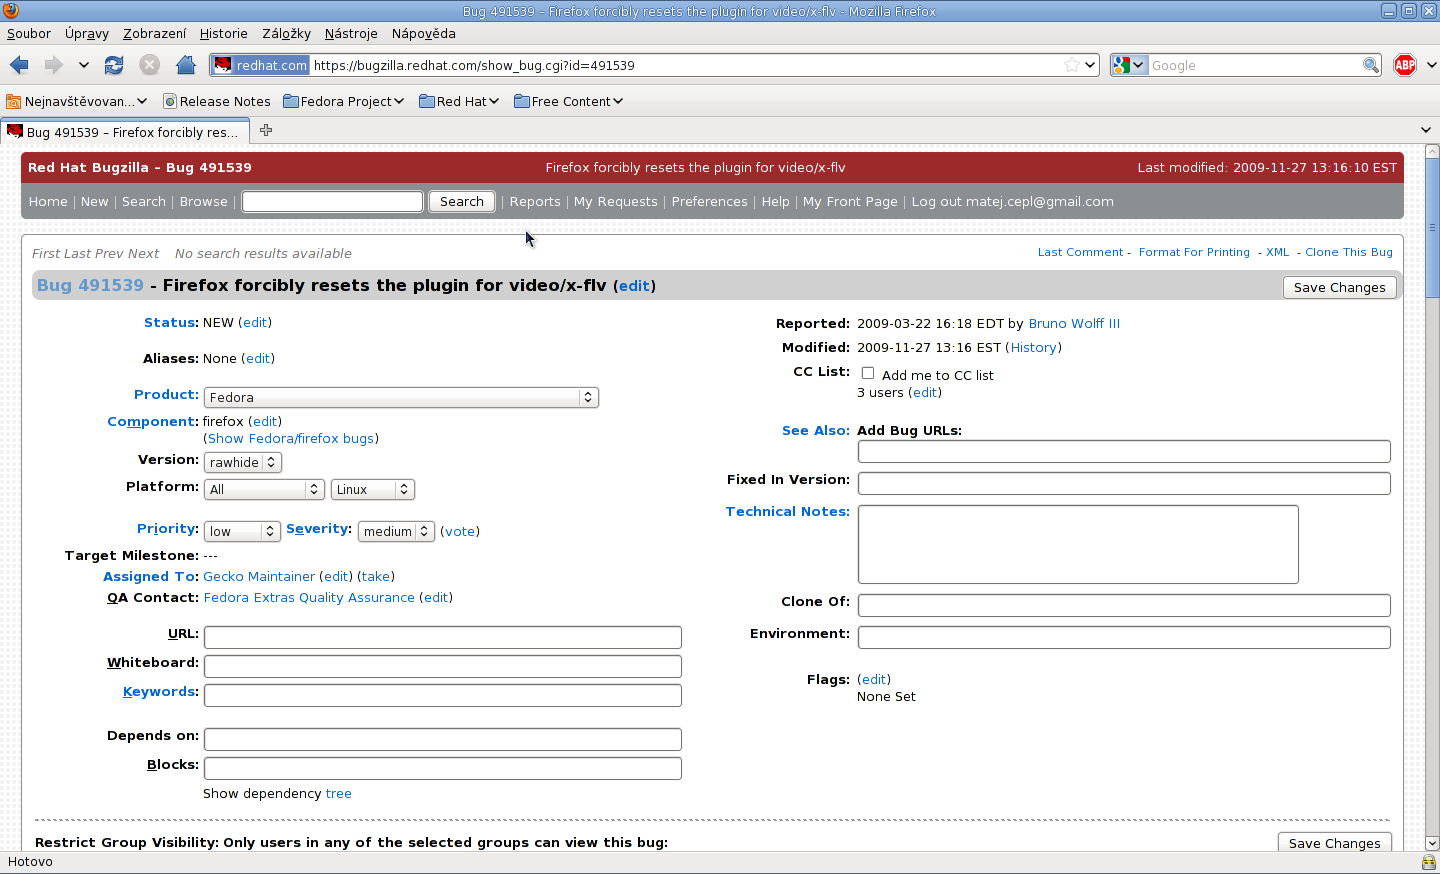The image size is (1440, 874).
Task: Click the Bugzilla Search button
Action: 462,201
